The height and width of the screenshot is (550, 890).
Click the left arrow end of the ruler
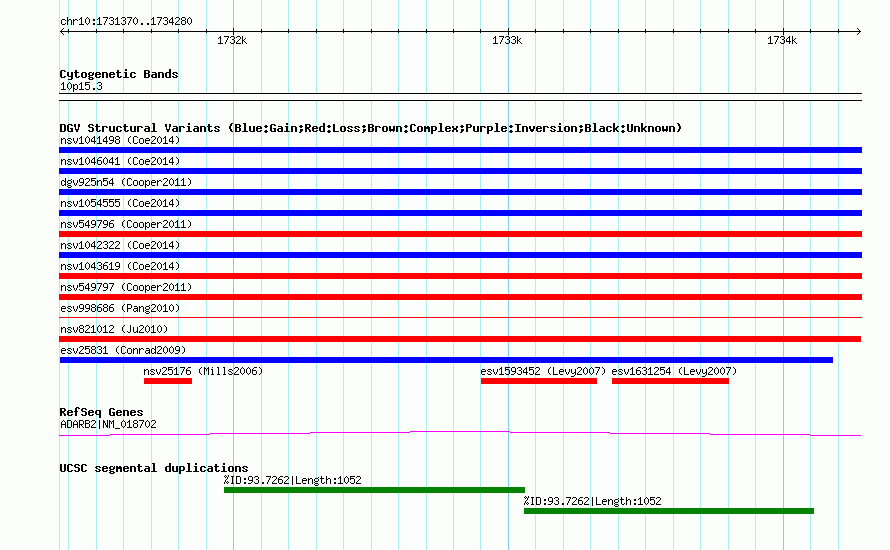tap(64, 32)
